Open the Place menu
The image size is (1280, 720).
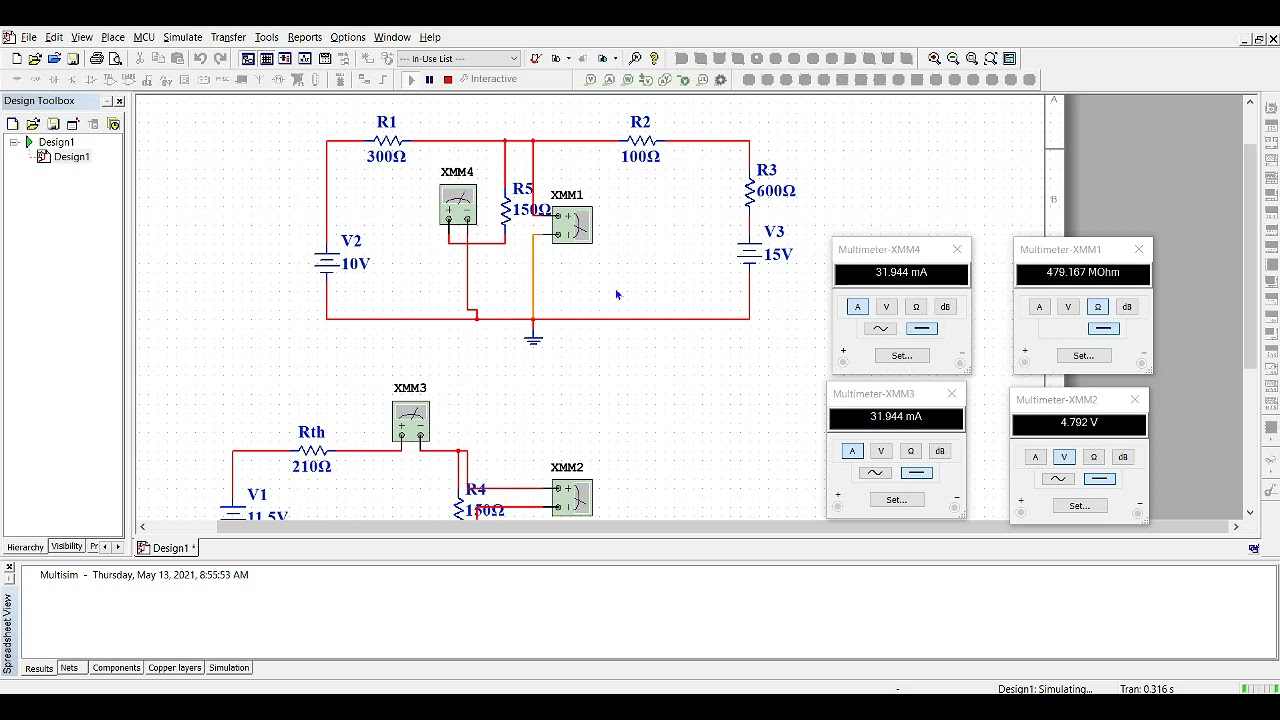click(x=113, y=37)
